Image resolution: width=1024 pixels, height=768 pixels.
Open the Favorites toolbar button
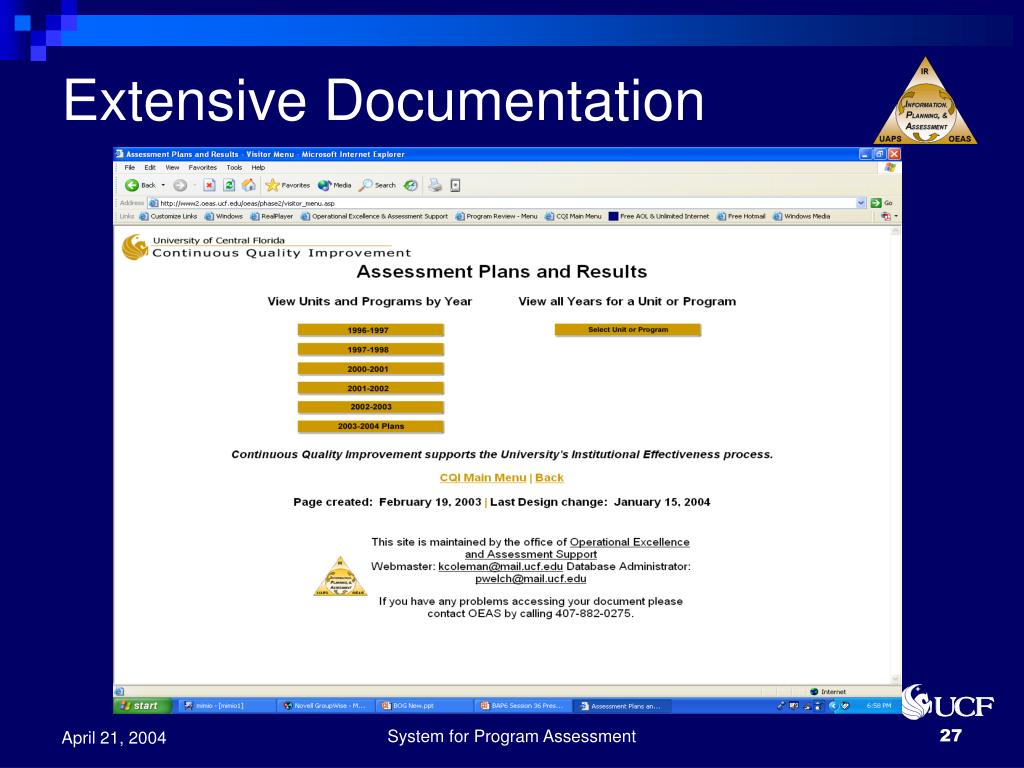pyautogui.click(x=287, y=185)
